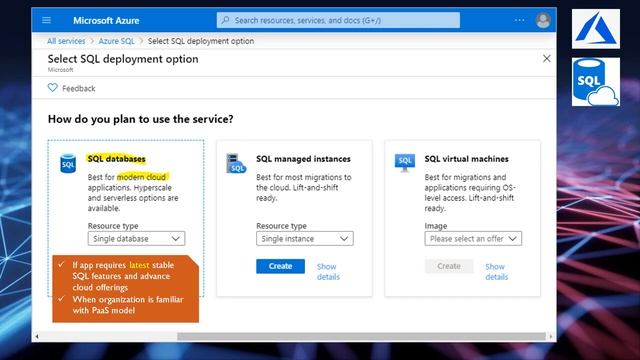Focus the Search resources search box

pos(338,20)
